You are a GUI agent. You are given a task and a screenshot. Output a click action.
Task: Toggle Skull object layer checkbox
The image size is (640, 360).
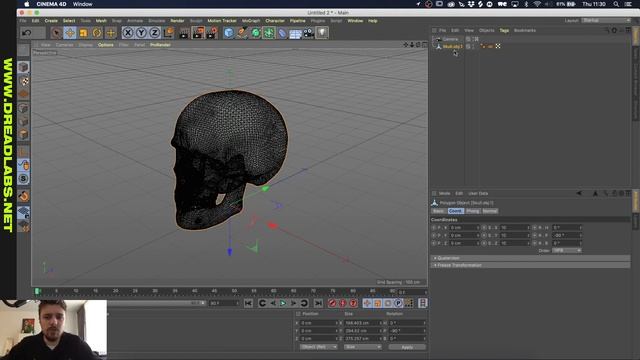[468, 47]
